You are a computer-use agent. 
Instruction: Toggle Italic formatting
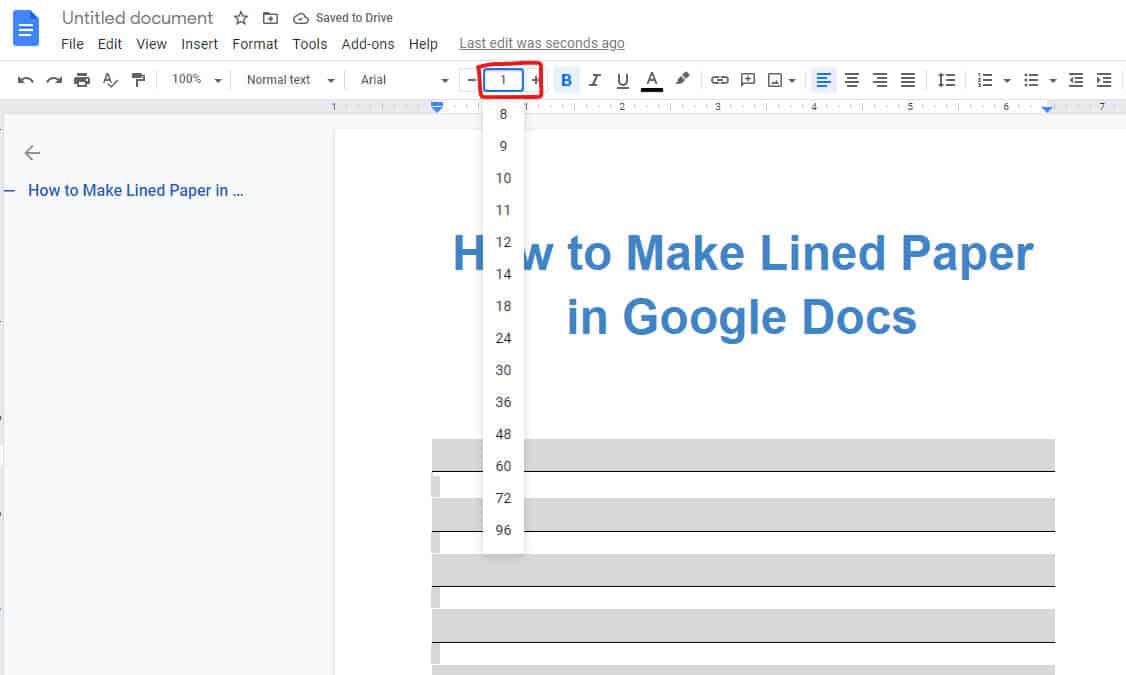click(x=595, y=80)
